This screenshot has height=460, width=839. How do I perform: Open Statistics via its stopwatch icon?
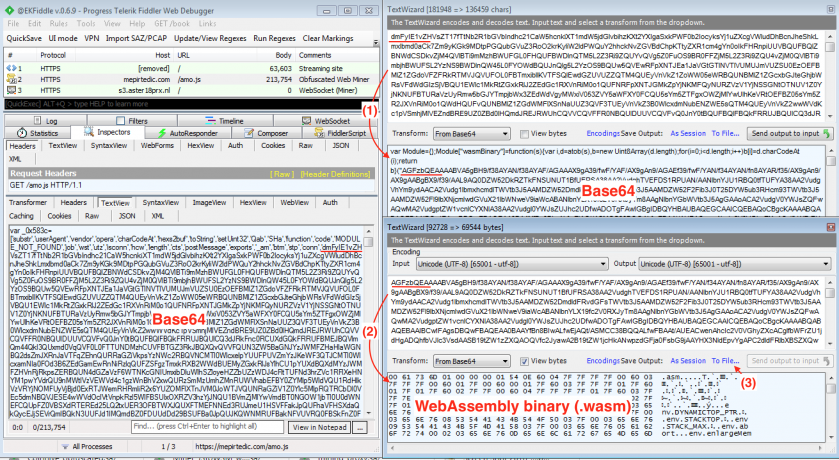tap(22, 133)
